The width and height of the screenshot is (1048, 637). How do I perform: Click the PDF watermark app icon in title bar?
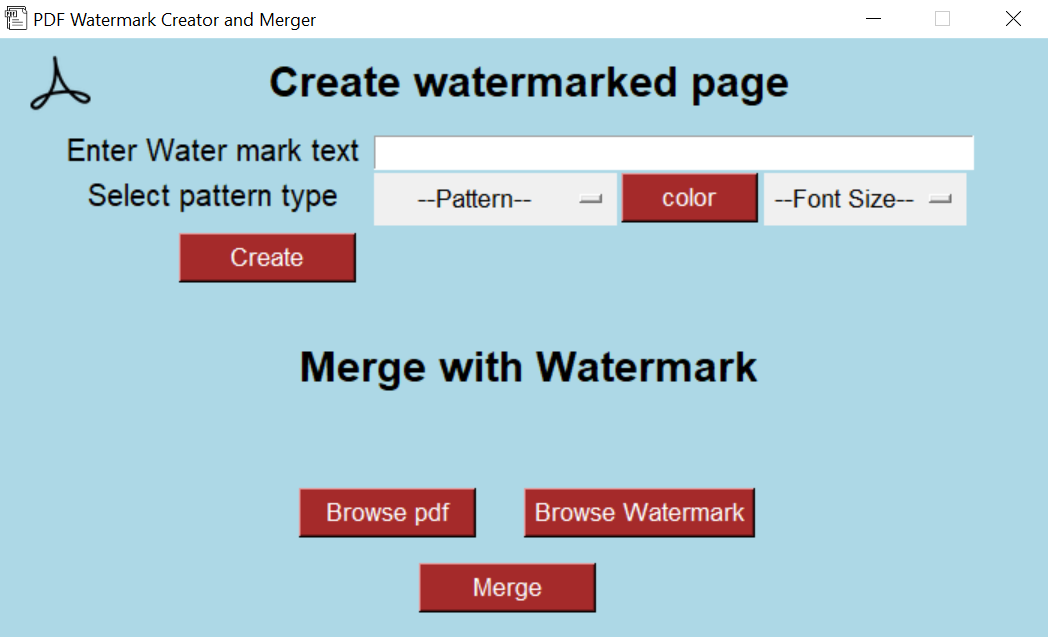15,17
